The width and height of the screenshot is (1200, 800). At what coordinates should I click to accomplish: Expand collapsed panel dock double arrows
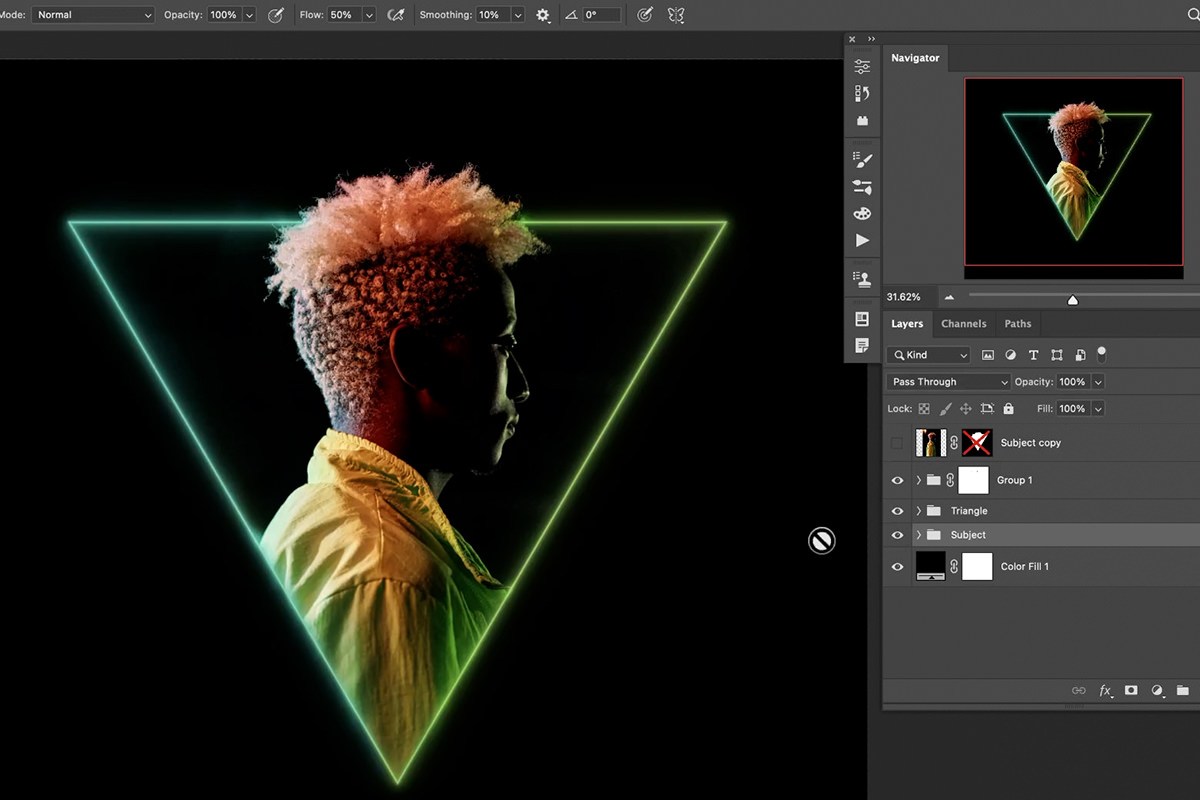(x=871, y=39)
